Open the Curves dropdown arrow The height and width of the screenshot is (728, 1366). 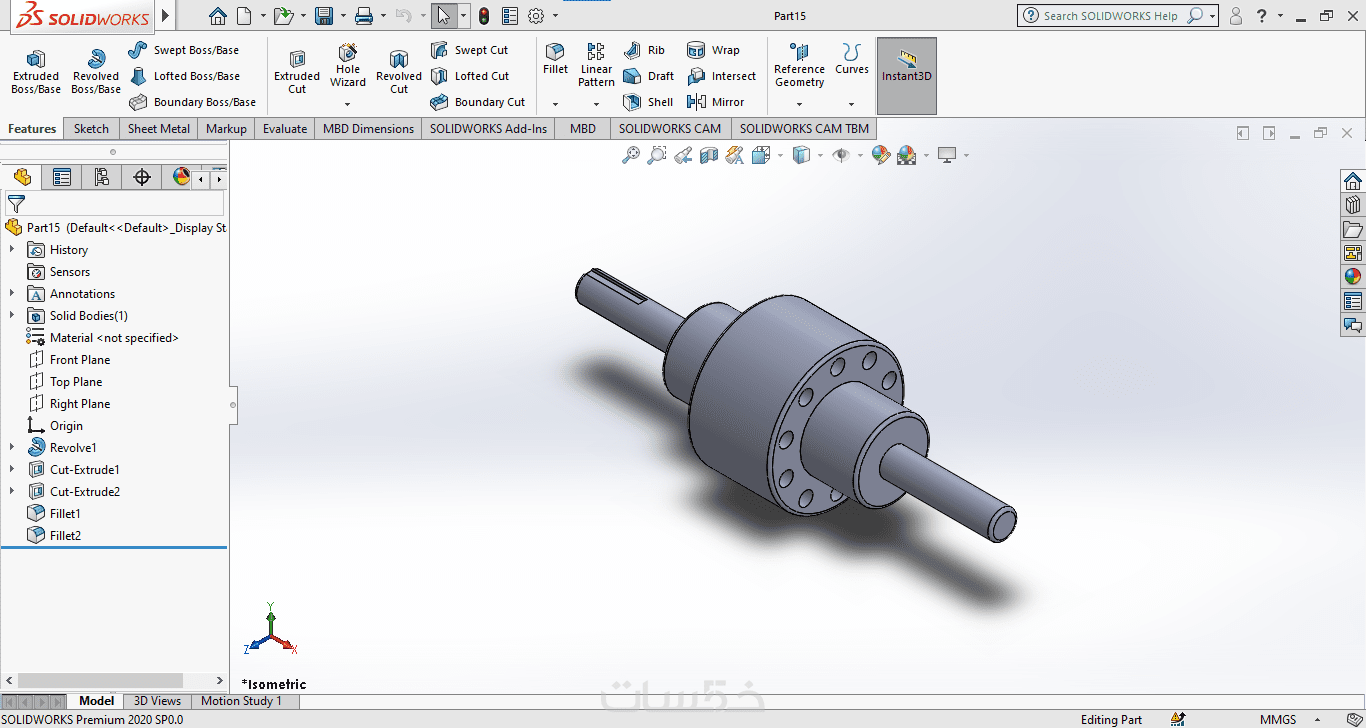852,104
